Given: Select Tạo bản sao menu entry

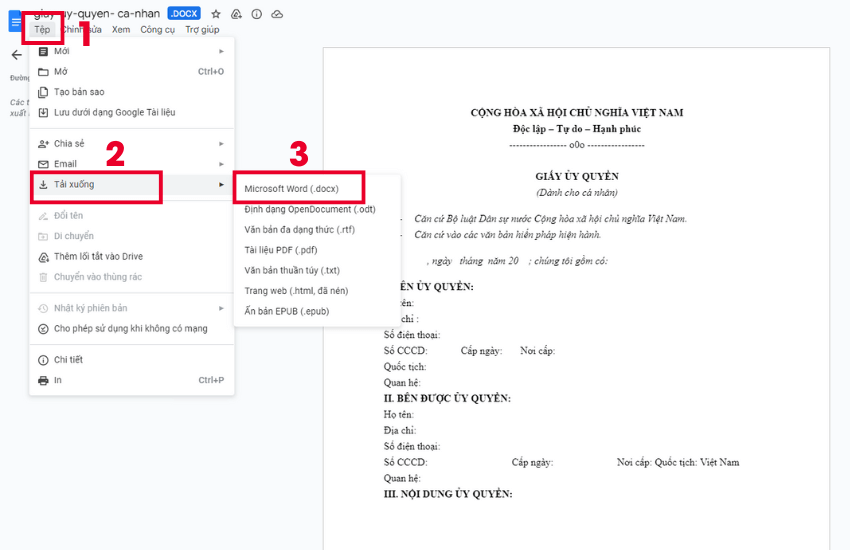Looking at the screenshot, I should 132,92.
